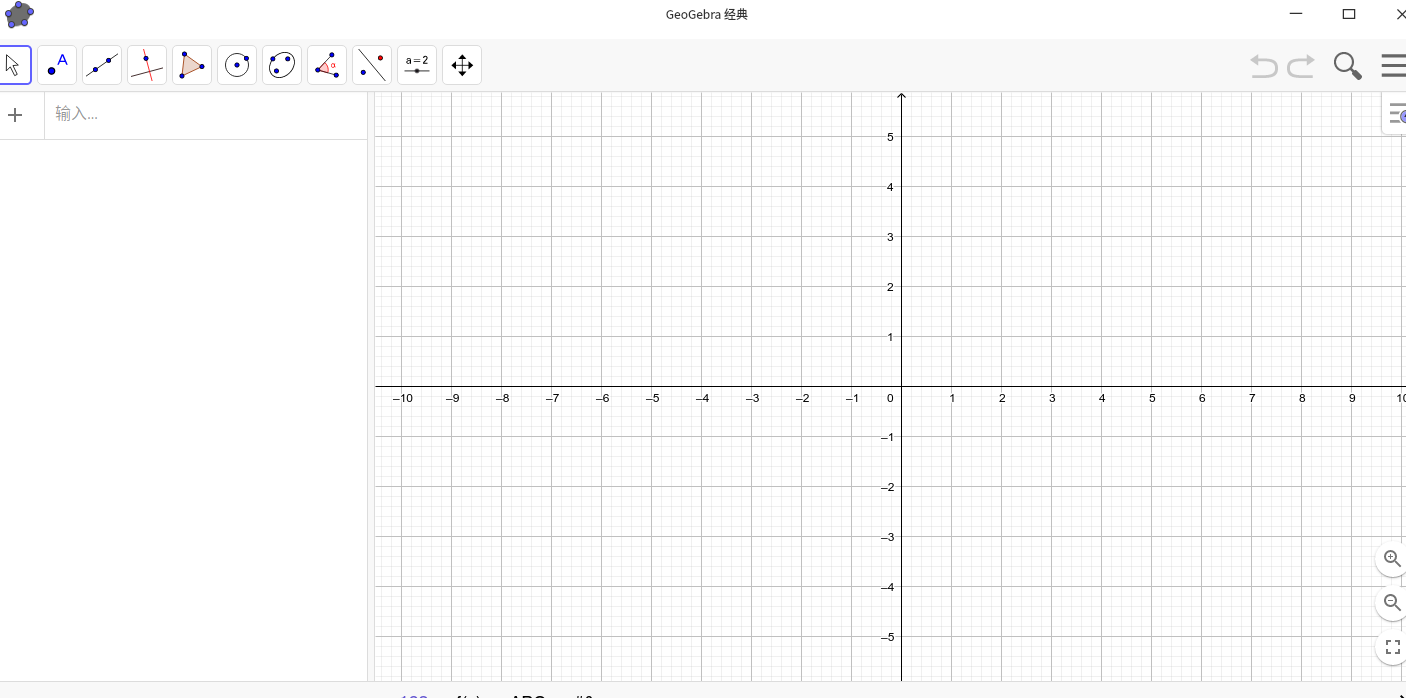Open the hamburger main menu
The width and height of the screenshot is (1406, 698).
tap(1394, 66)
